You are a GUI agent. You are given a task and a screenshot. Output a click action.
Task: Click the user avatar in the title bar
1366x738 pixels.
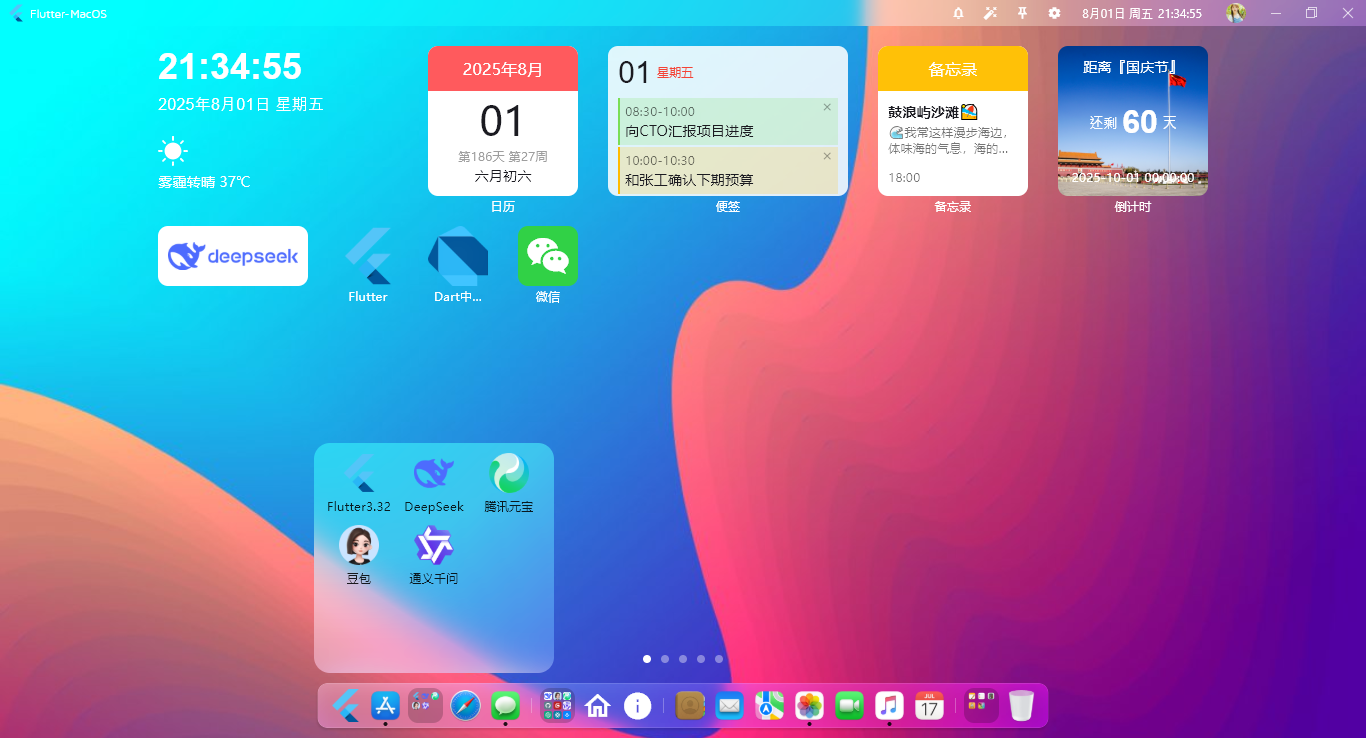[x=1235, y=13]
